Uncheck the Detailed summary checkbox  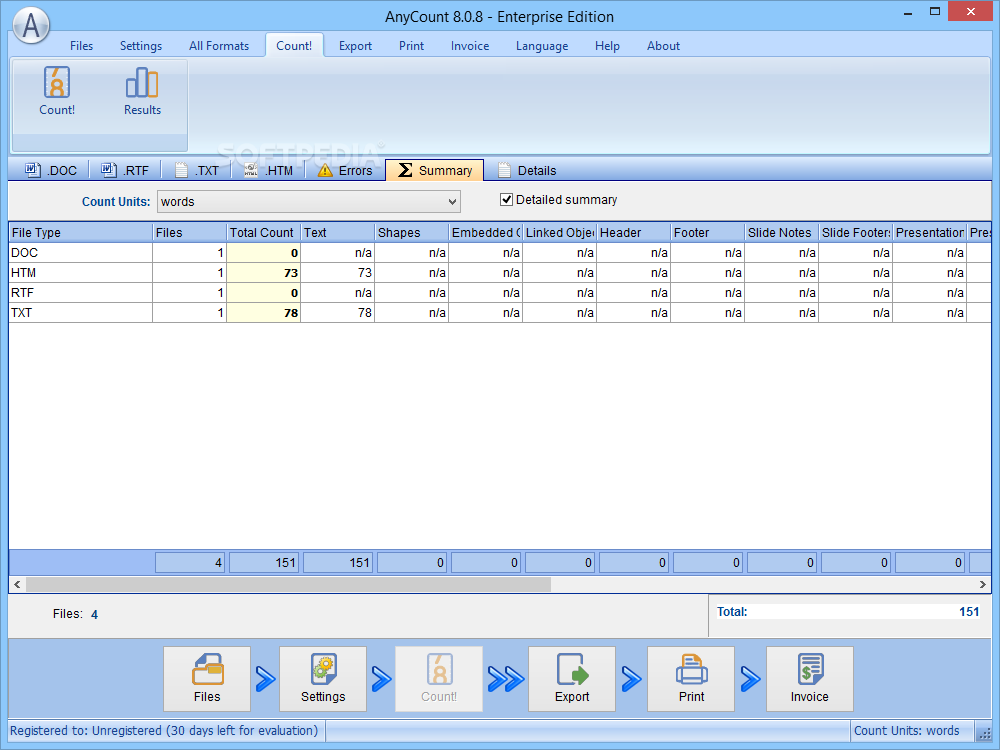coord(506,200)
